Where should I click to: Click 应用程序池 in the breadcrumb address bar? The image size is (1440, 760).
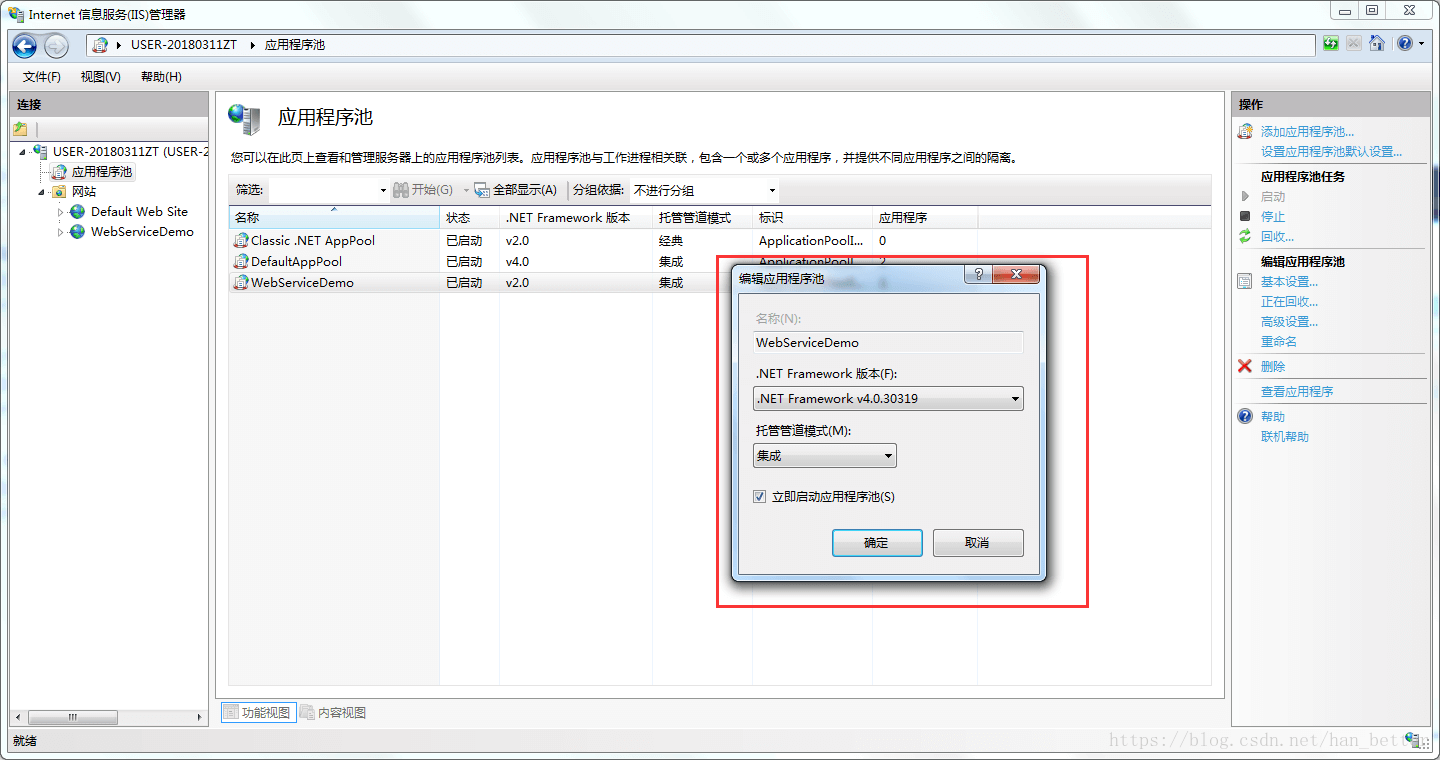(x=294, y=45)
